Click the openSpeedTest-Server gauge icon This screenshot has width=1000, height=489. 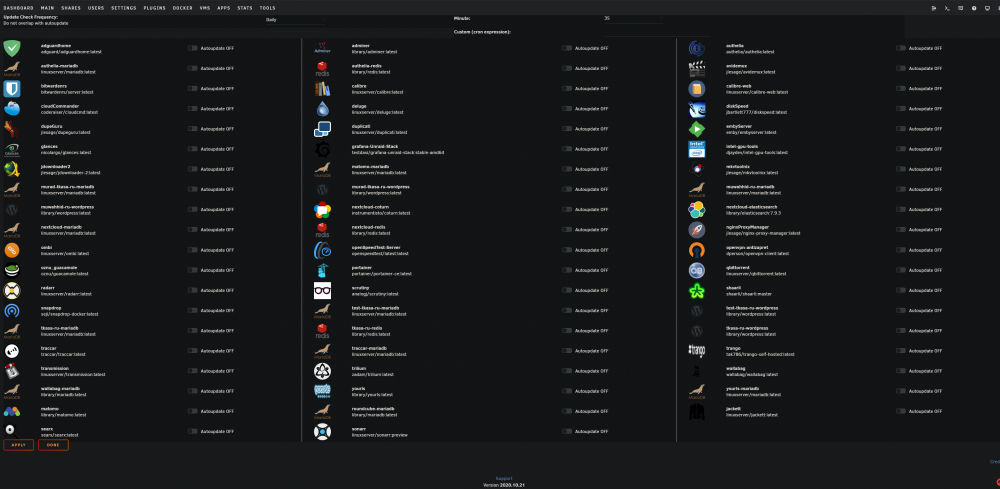(322, 251)
